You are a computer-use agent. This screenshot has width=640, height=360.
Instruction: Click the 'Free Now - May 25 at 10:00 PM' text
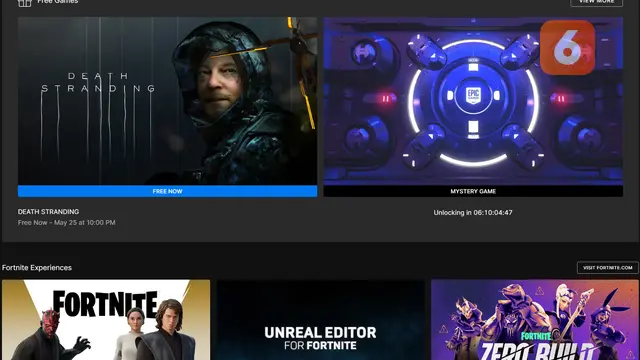[x=67, y=222]
